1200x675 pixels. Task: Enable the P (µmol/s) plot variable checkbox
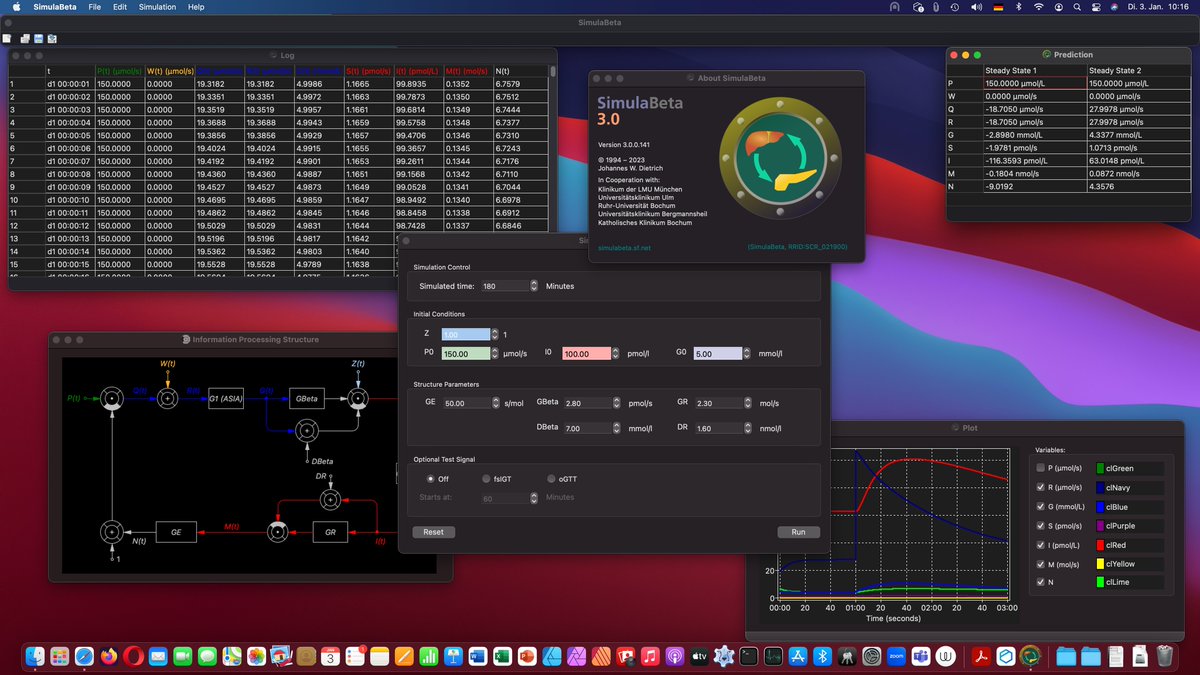pyautogui.click(x=1043, y=468)
